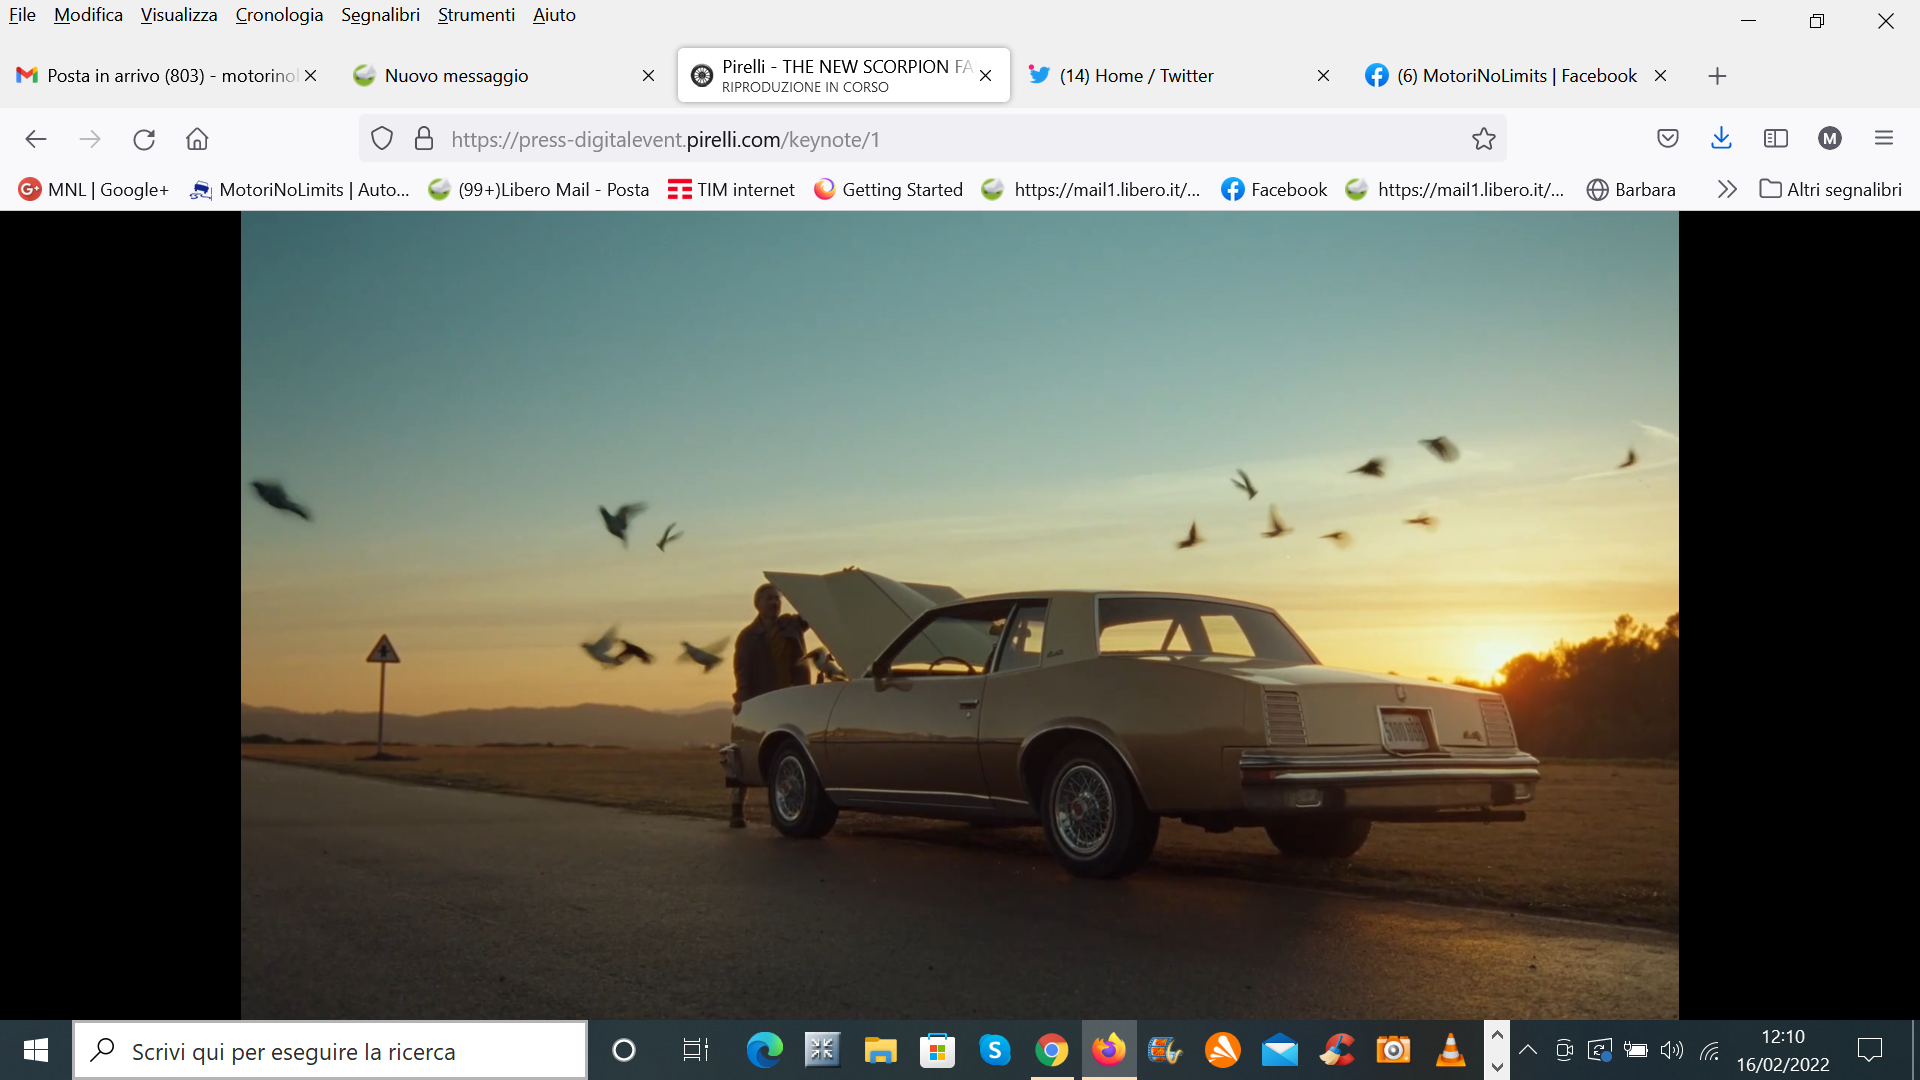This screenshot has height=1080, width=1920.
Task: Click the site padlock security icon
Action: coord(424,139)
